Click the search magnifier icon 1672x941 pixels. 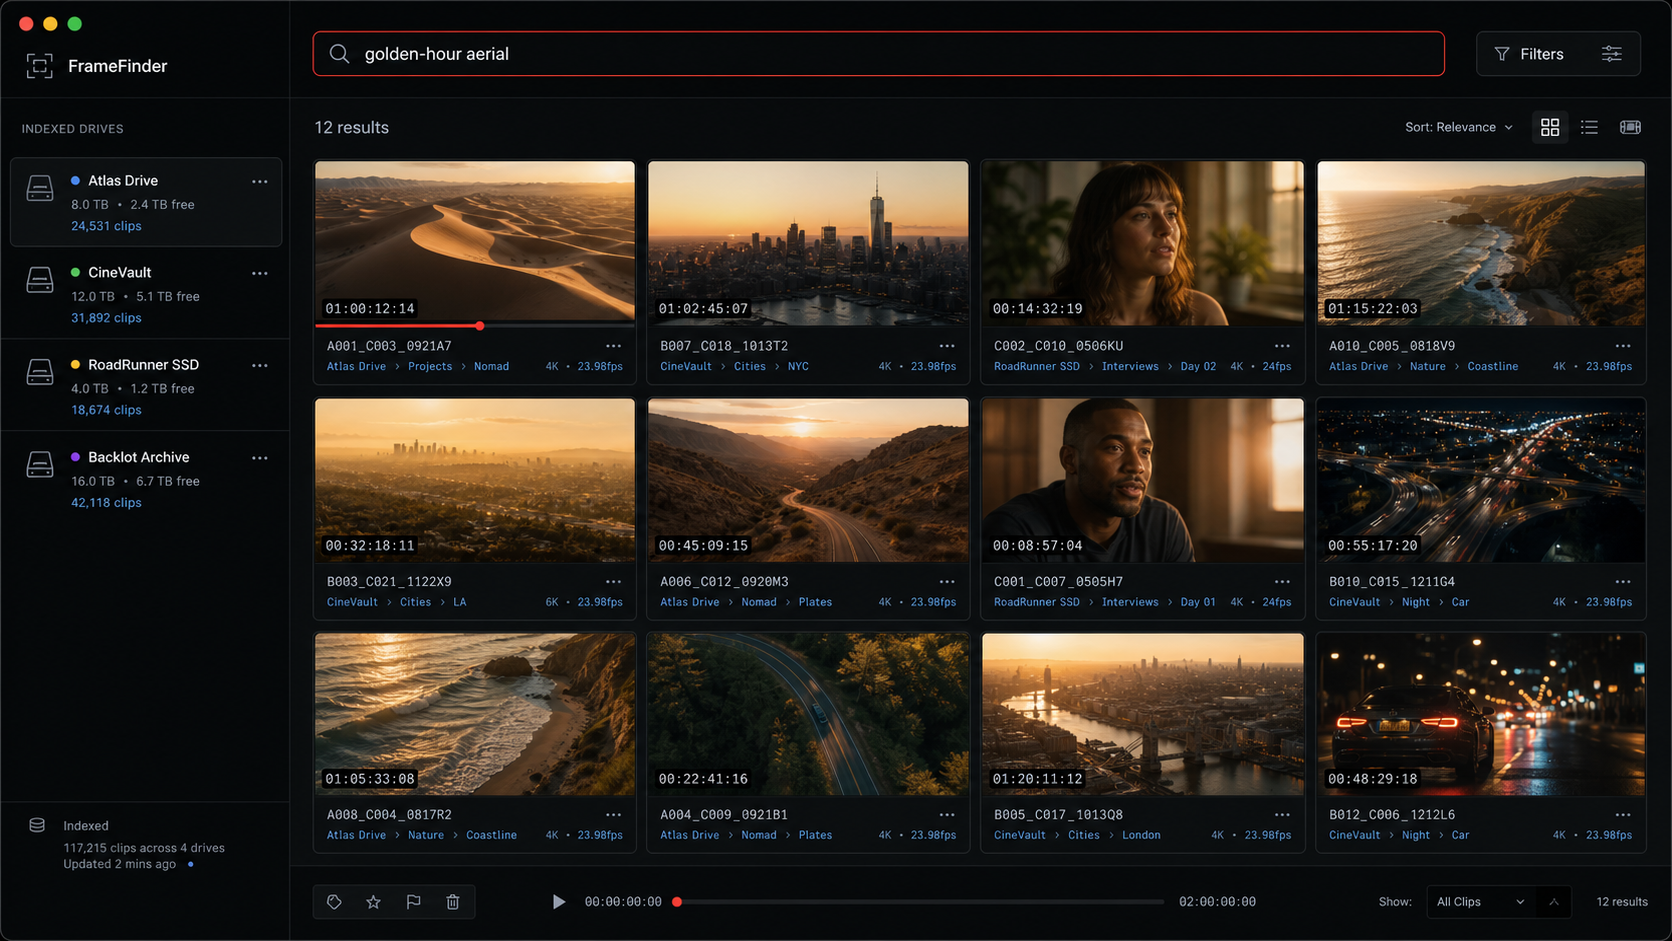click(x=339, y=54)
